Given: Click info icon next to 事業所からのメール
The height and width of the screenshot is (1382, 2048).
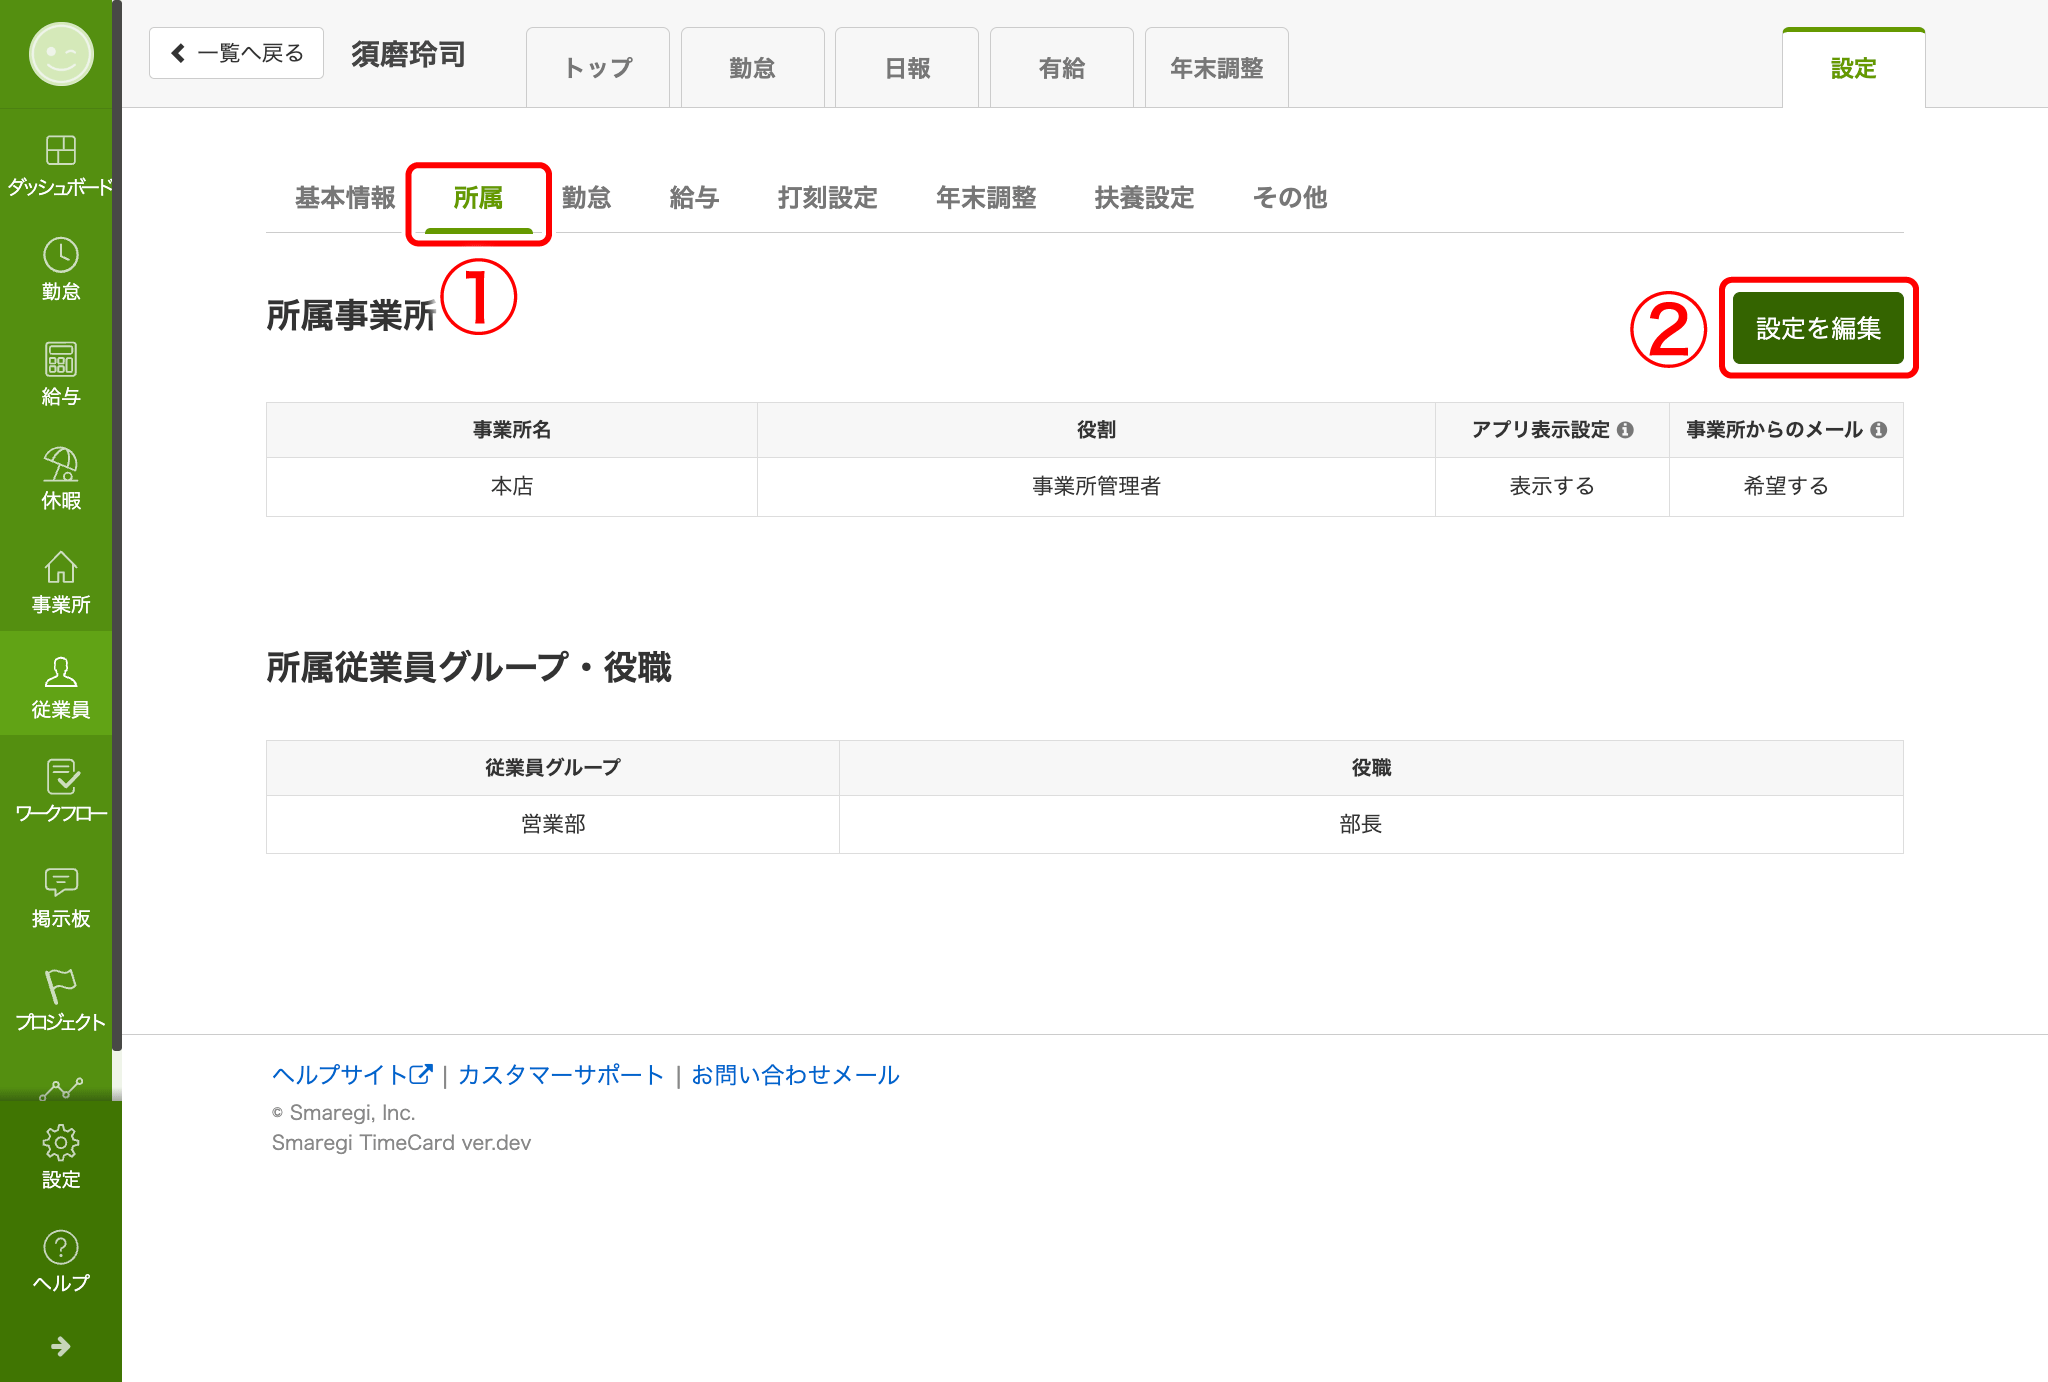Looking at the screenshot, I should (x=1879, y=430).
